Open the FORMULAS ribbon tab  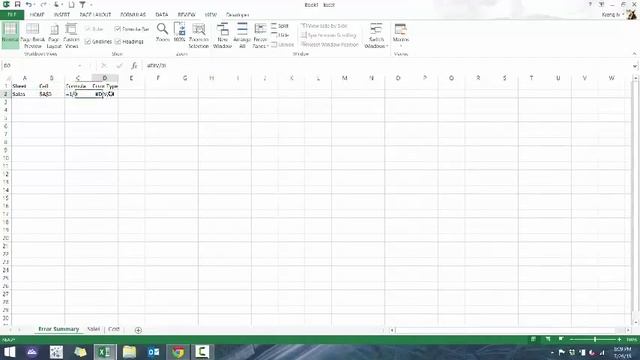tap(133, 15)
